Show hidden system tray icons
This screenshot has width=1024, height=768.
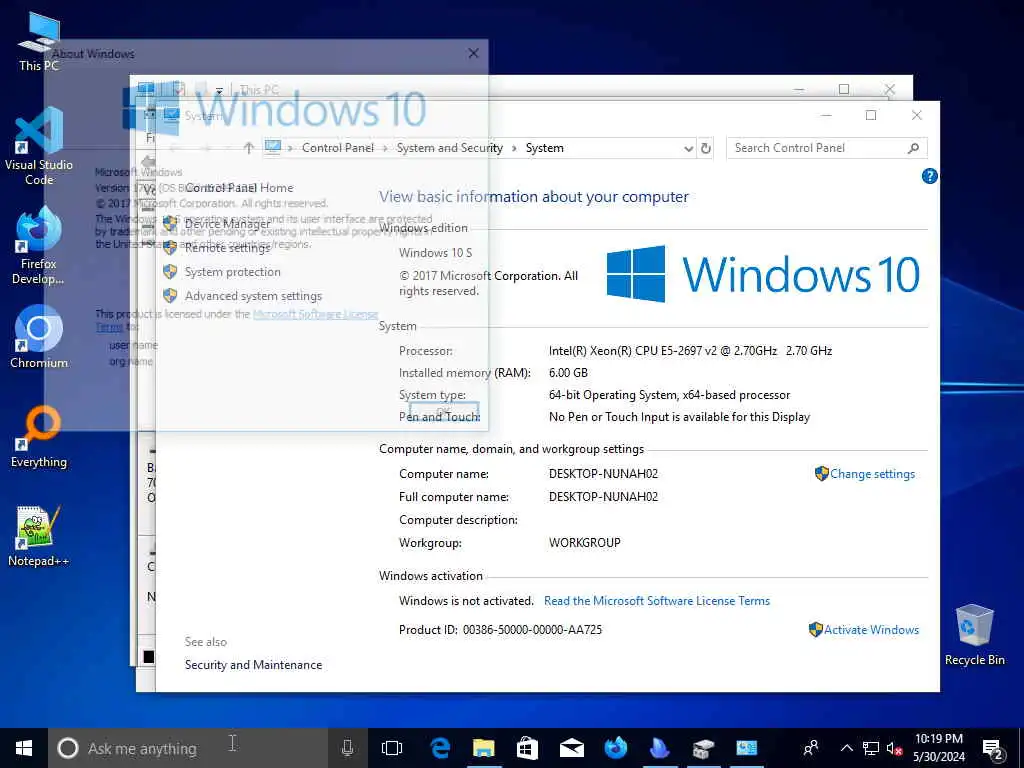pos(846,748)
